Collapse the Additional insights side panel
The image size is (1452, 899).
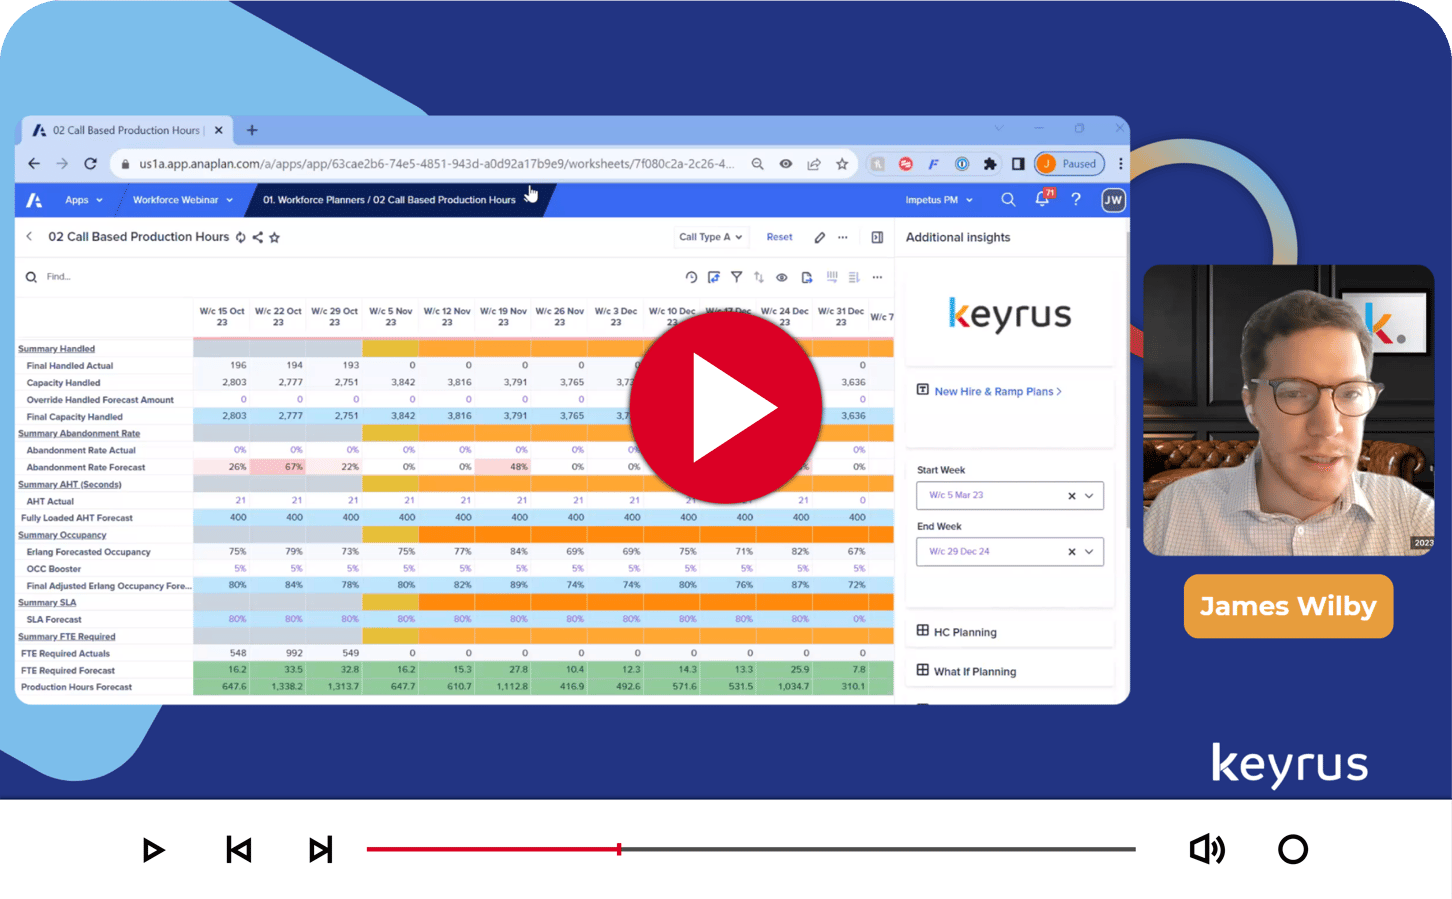click(877, 237)
